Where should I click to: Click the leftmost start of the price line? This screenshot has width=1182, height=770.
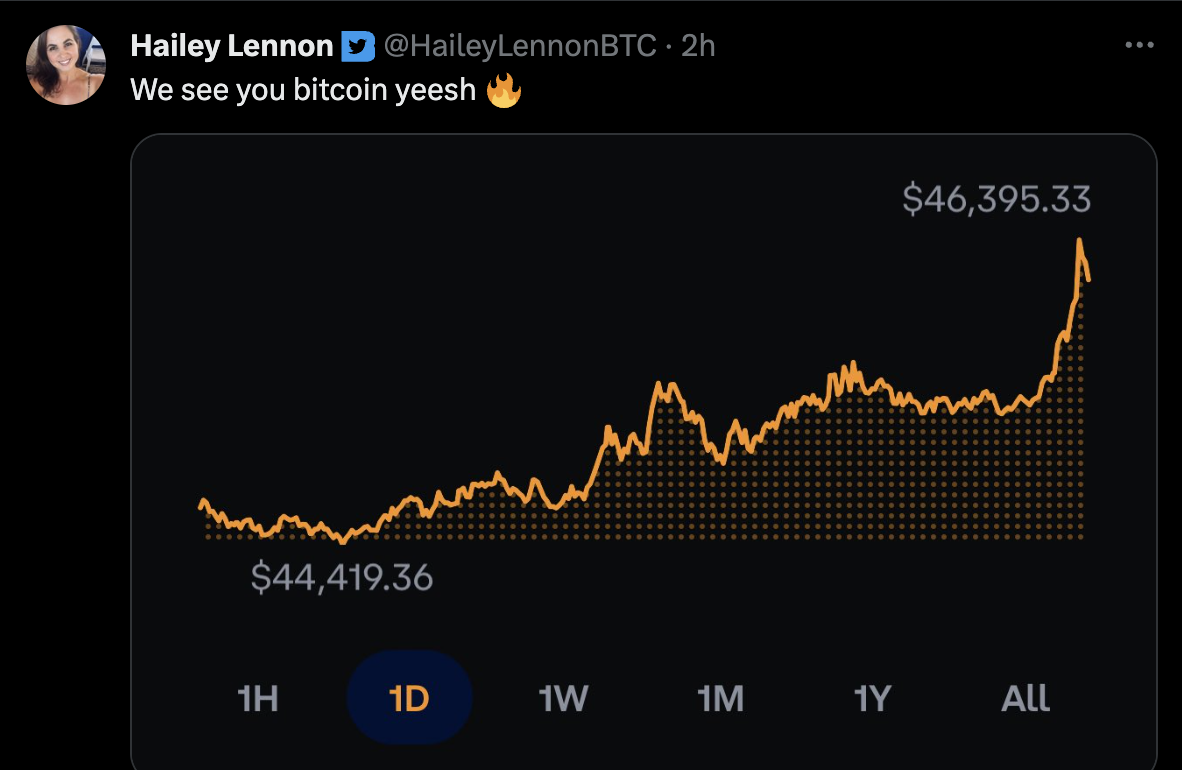click(x=202, y=503)
